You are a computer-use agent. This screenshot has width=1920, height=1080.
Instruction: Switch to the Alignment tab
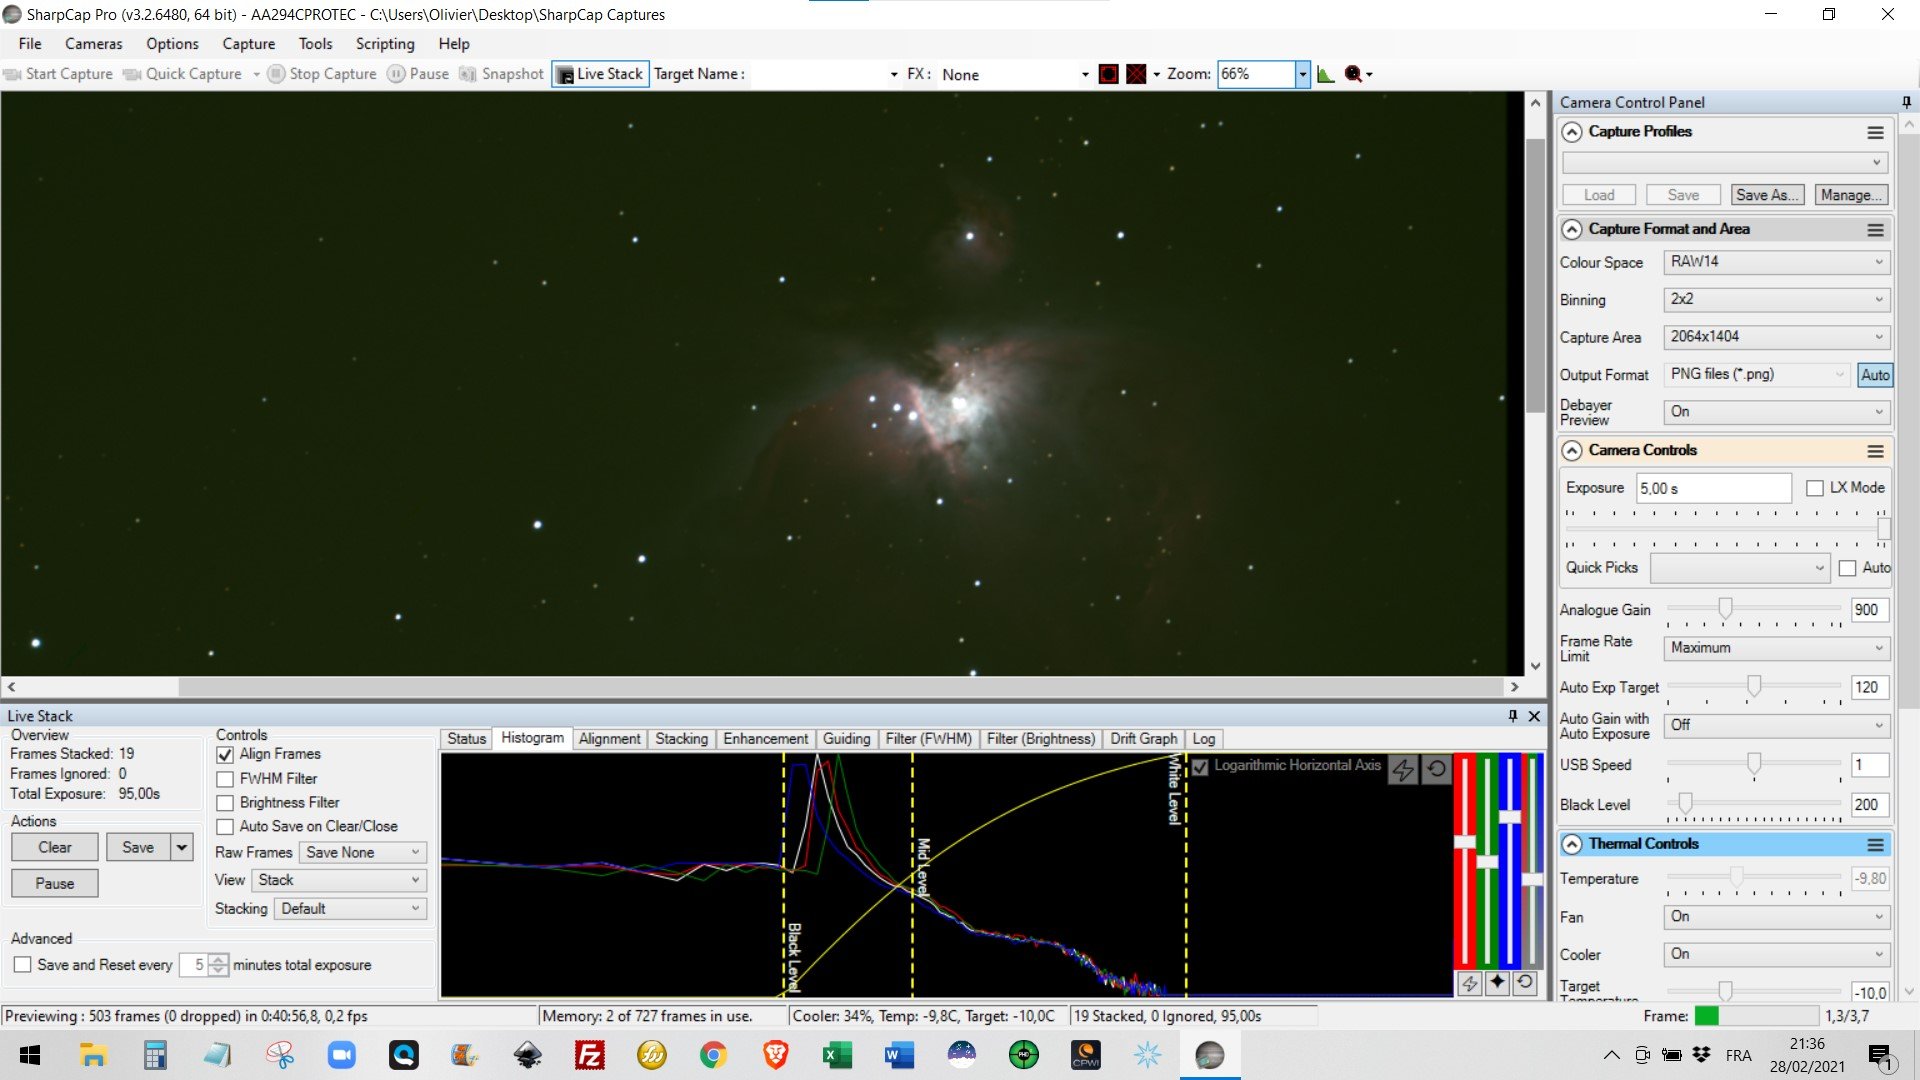click(x=609, y=739)
